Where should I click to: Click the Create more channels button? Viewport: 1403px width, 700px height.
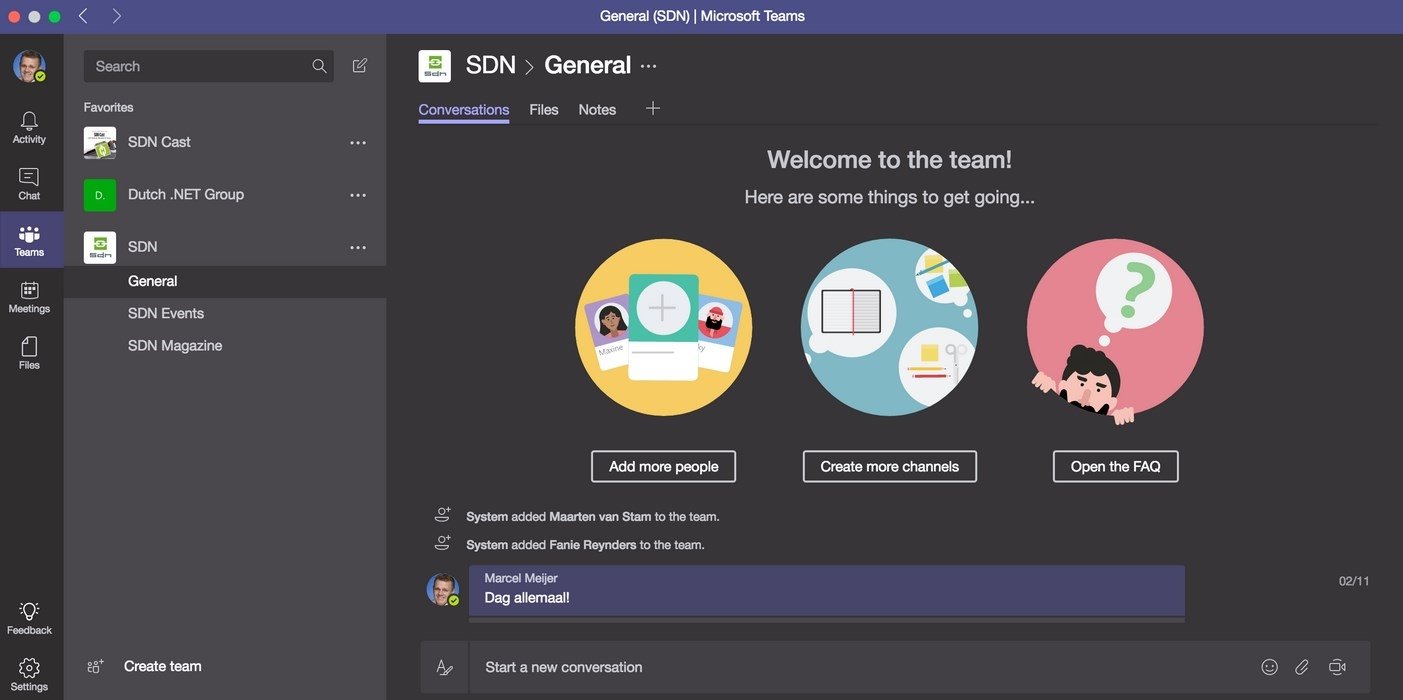tap(890, 467)
